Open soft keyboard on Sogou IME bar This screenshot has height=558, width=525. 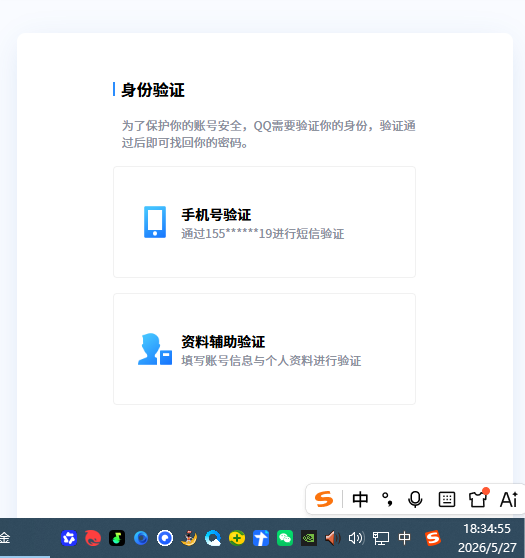pyautogui.click(x=447, y=499)
